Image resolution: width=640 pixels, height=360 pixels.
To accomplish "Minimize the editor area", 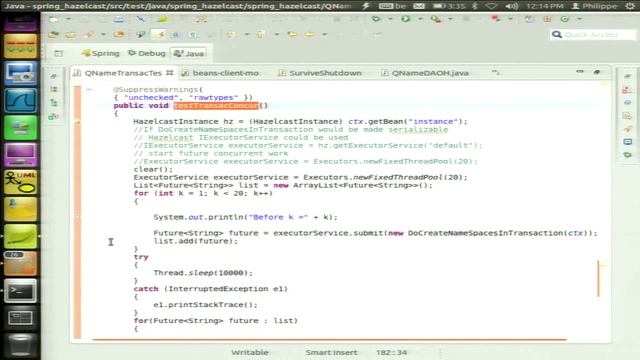I will (580, 72).
